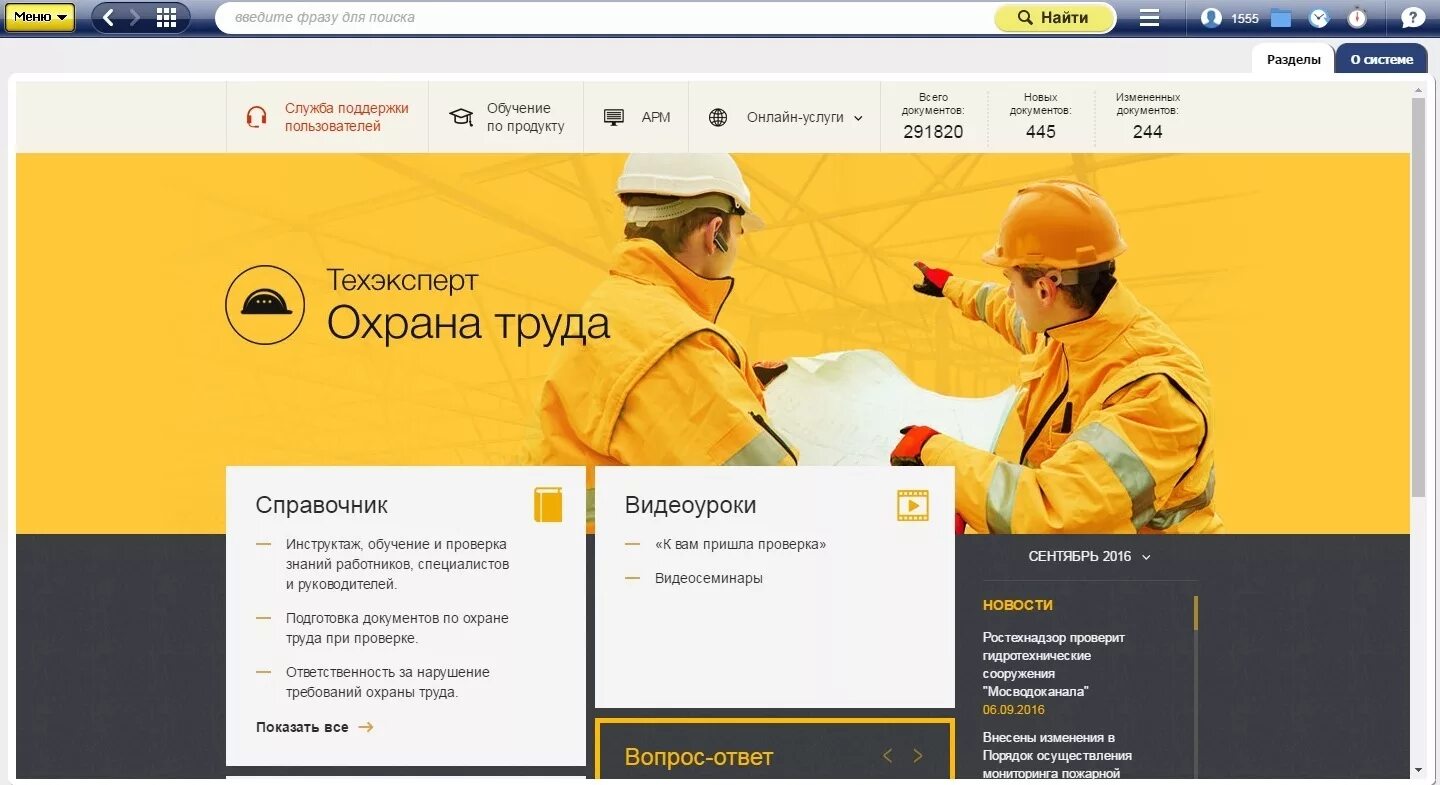1440x785 pixels.
Task: Click the globe online services icon
Action: pyautogui.click(x=718, y=117)
